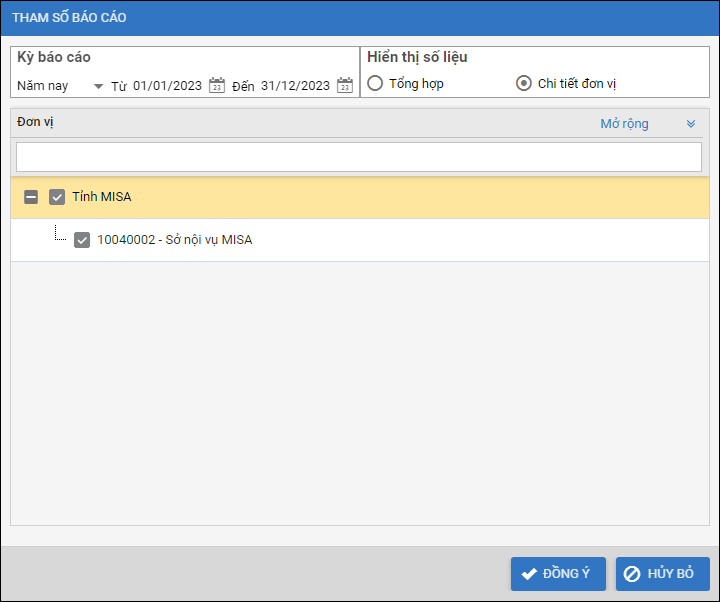720x602 pixels.
Task: Select the Tổng hợp radio option
Action: (375, 84)
